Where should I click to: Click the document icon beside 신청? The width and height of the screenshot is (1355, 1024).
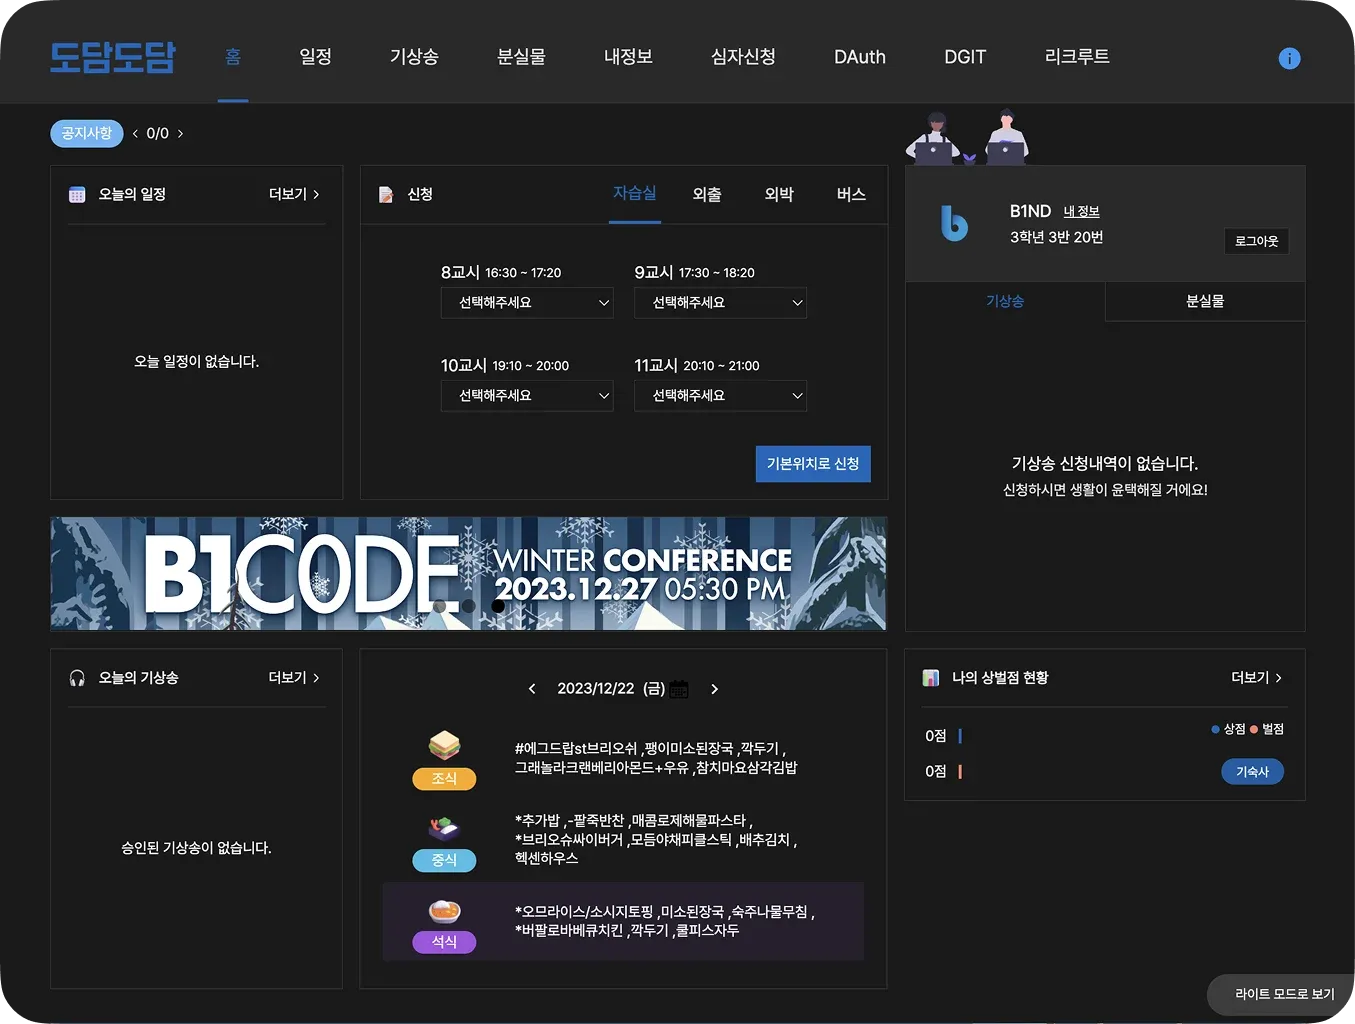point(386,194)
